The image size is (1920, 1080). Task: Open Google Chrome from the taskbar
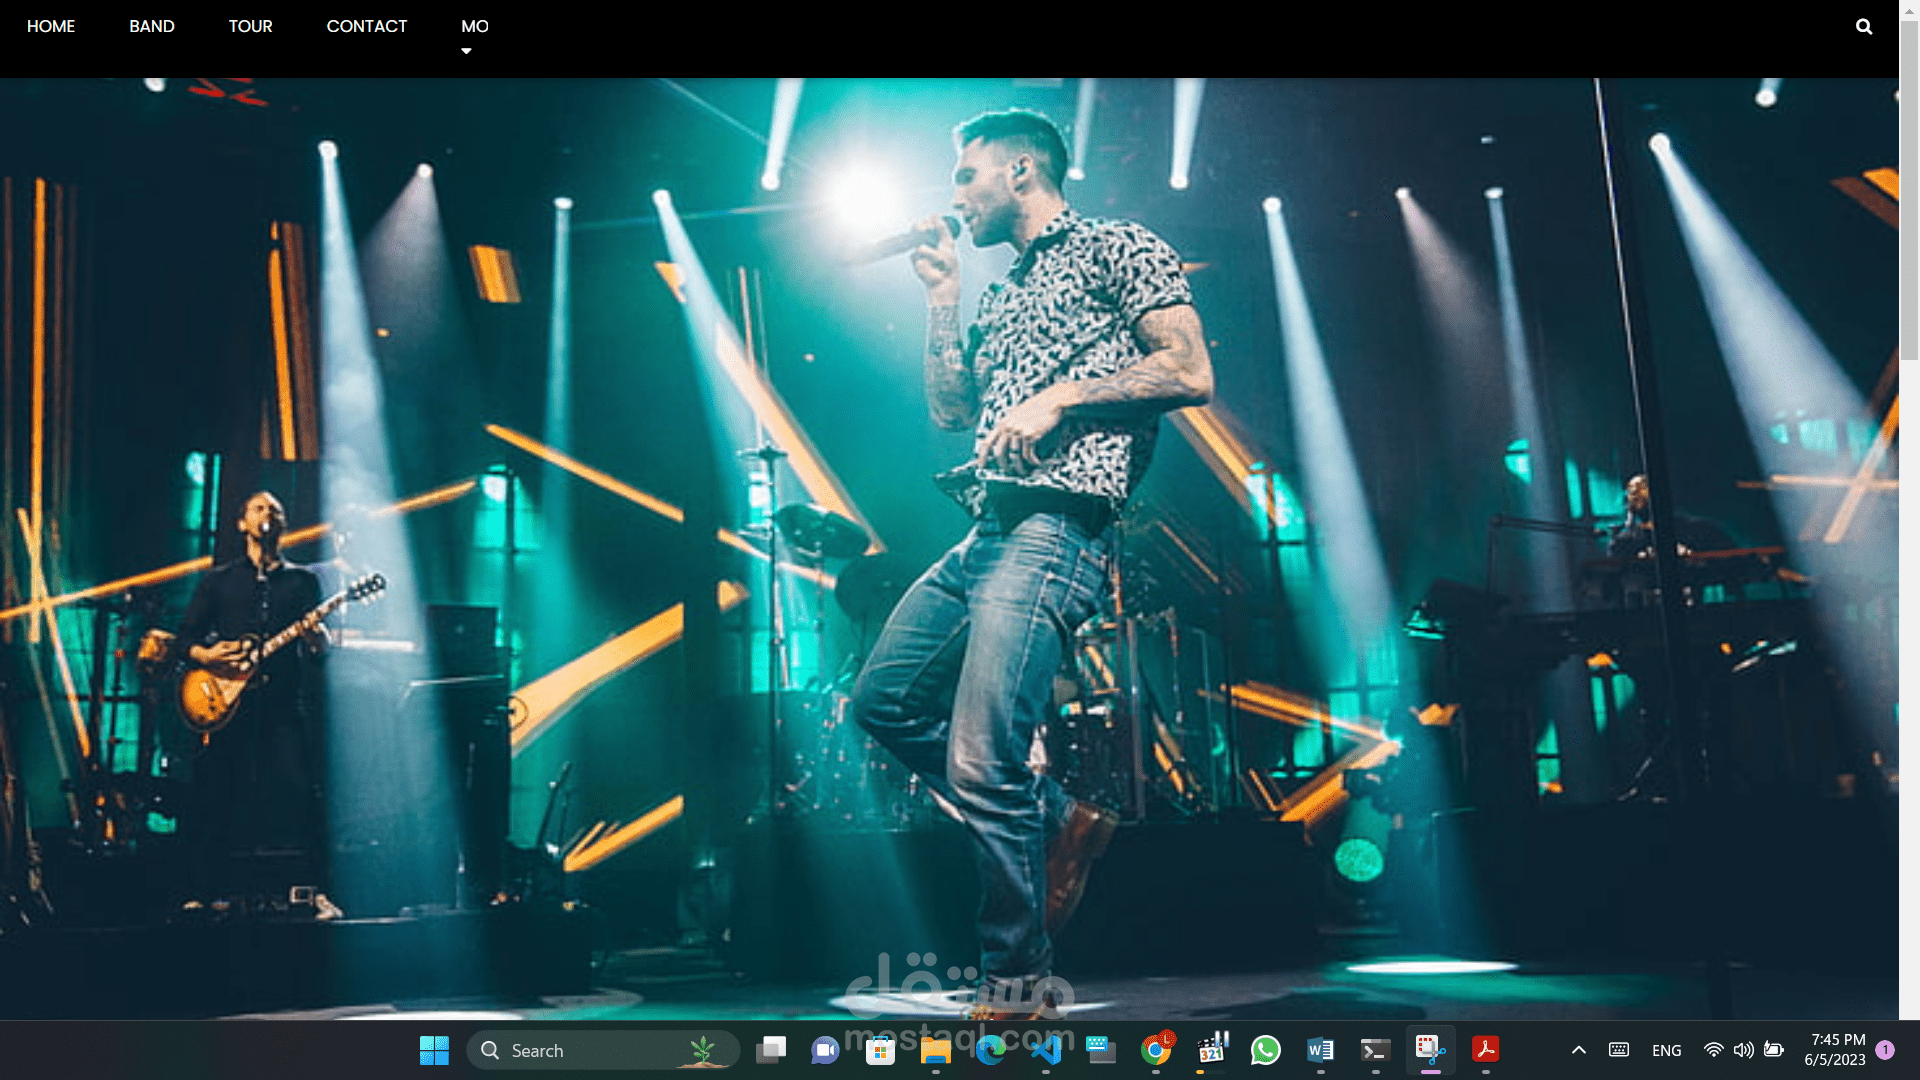[1156, 1050]
